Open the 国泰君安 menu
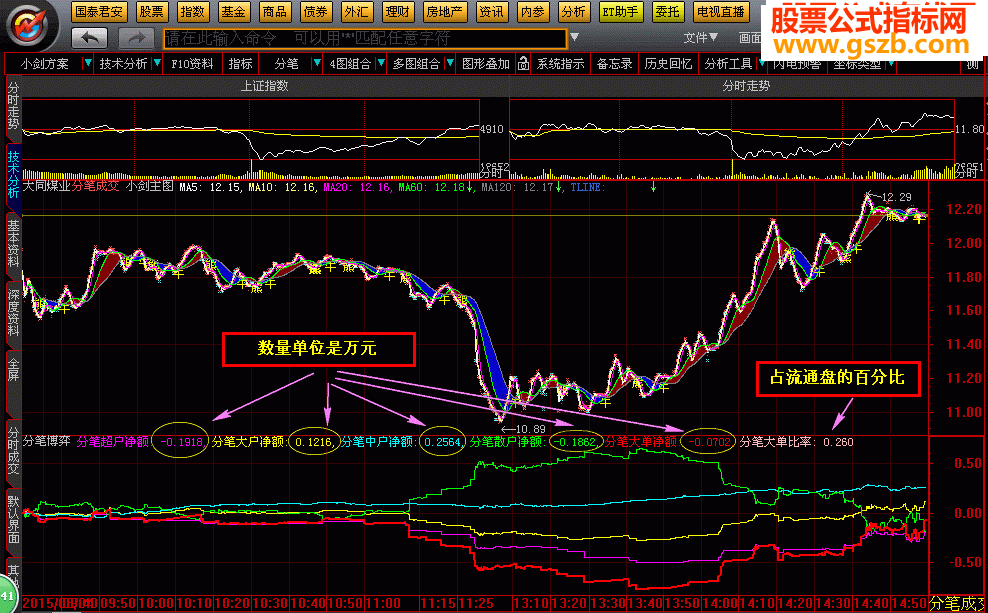The image size is (988, 613). (99, 11)
